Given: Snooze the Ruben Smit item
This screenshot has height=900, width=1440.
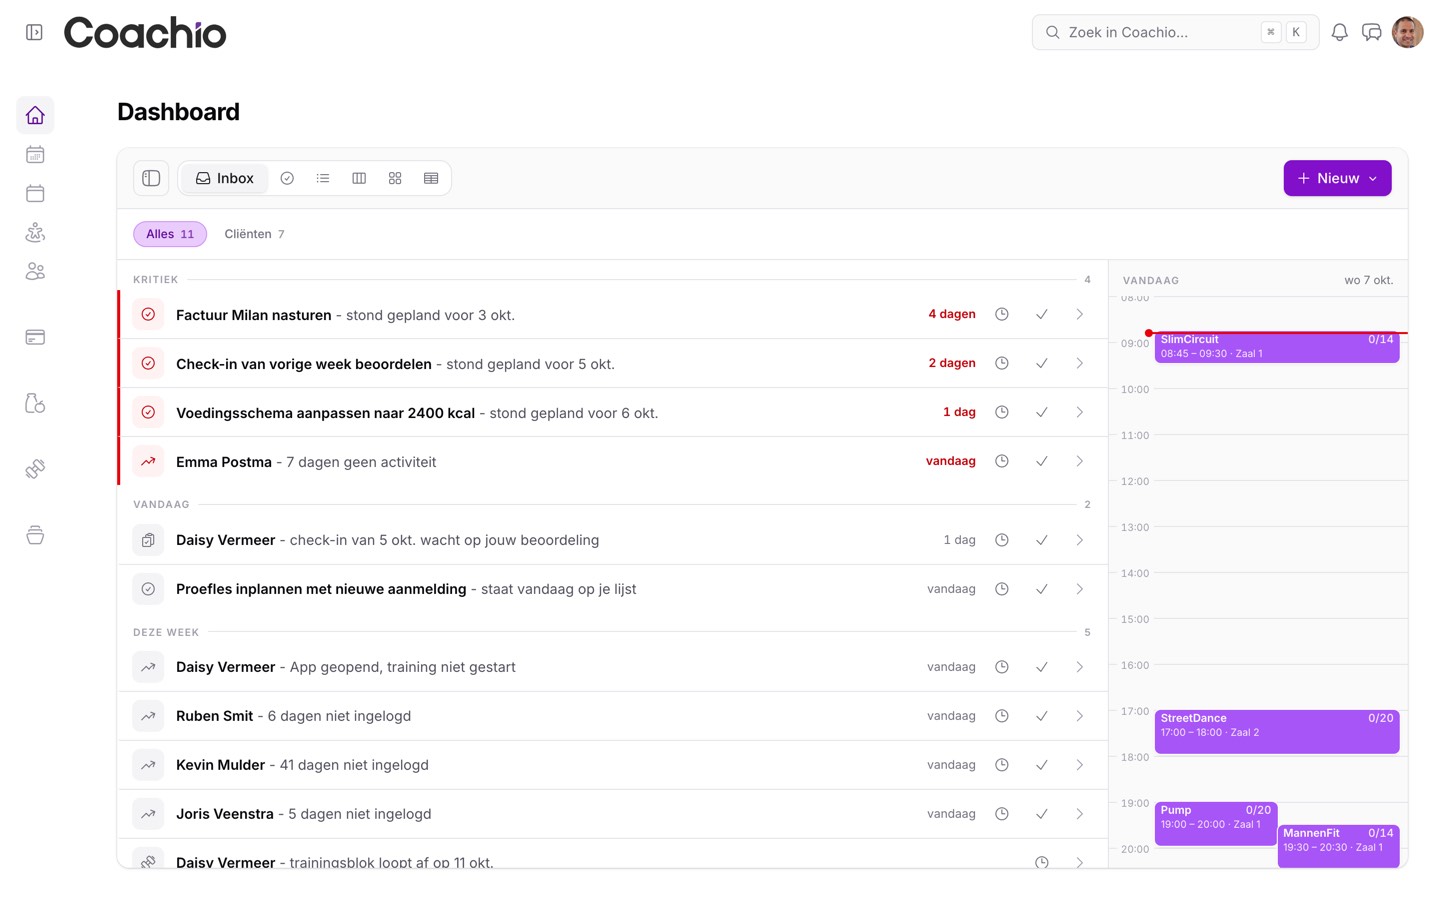Looking at the screenshot, I should click(x=1002, y=716).
